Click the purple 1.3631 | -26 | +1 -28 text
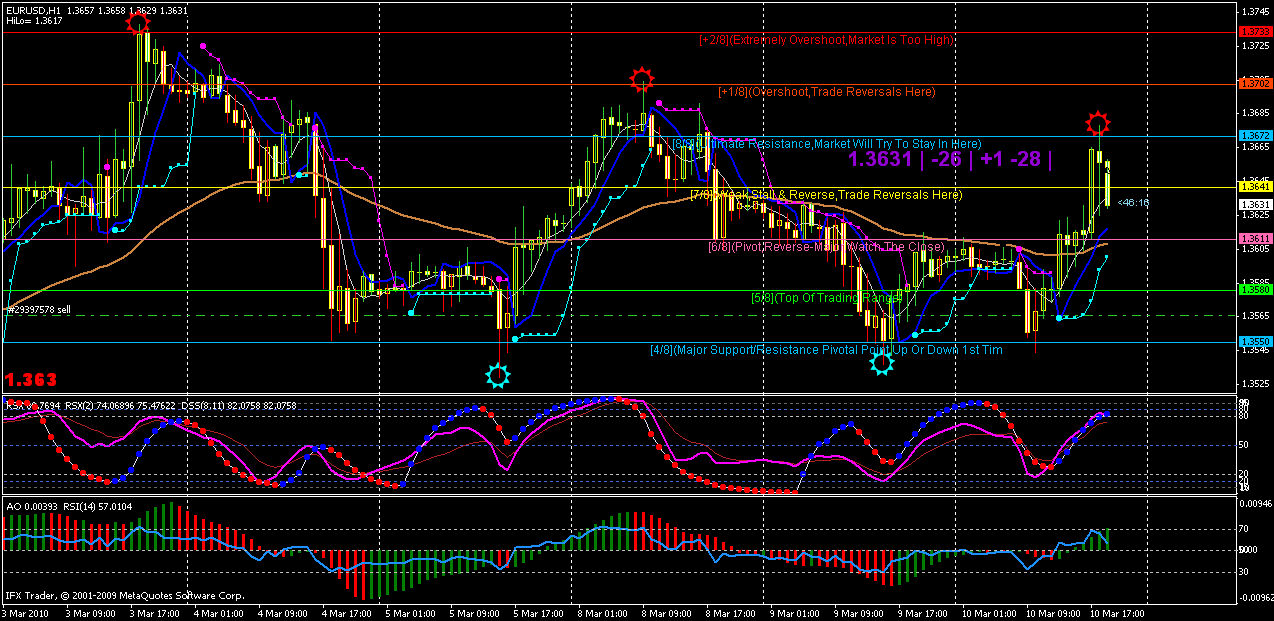The height and width of the screenshot is (621, 1274). 950,159
